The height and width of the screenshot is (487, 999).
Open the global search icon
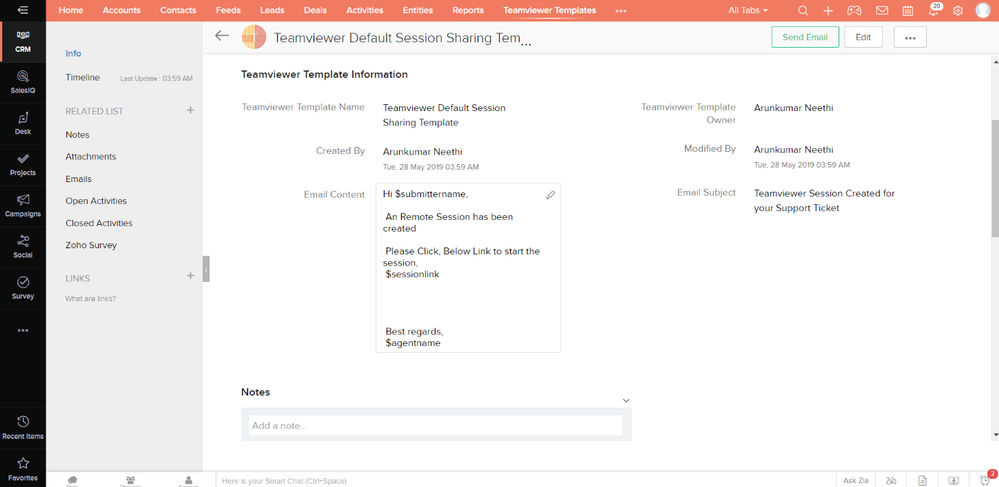point(803,10)
